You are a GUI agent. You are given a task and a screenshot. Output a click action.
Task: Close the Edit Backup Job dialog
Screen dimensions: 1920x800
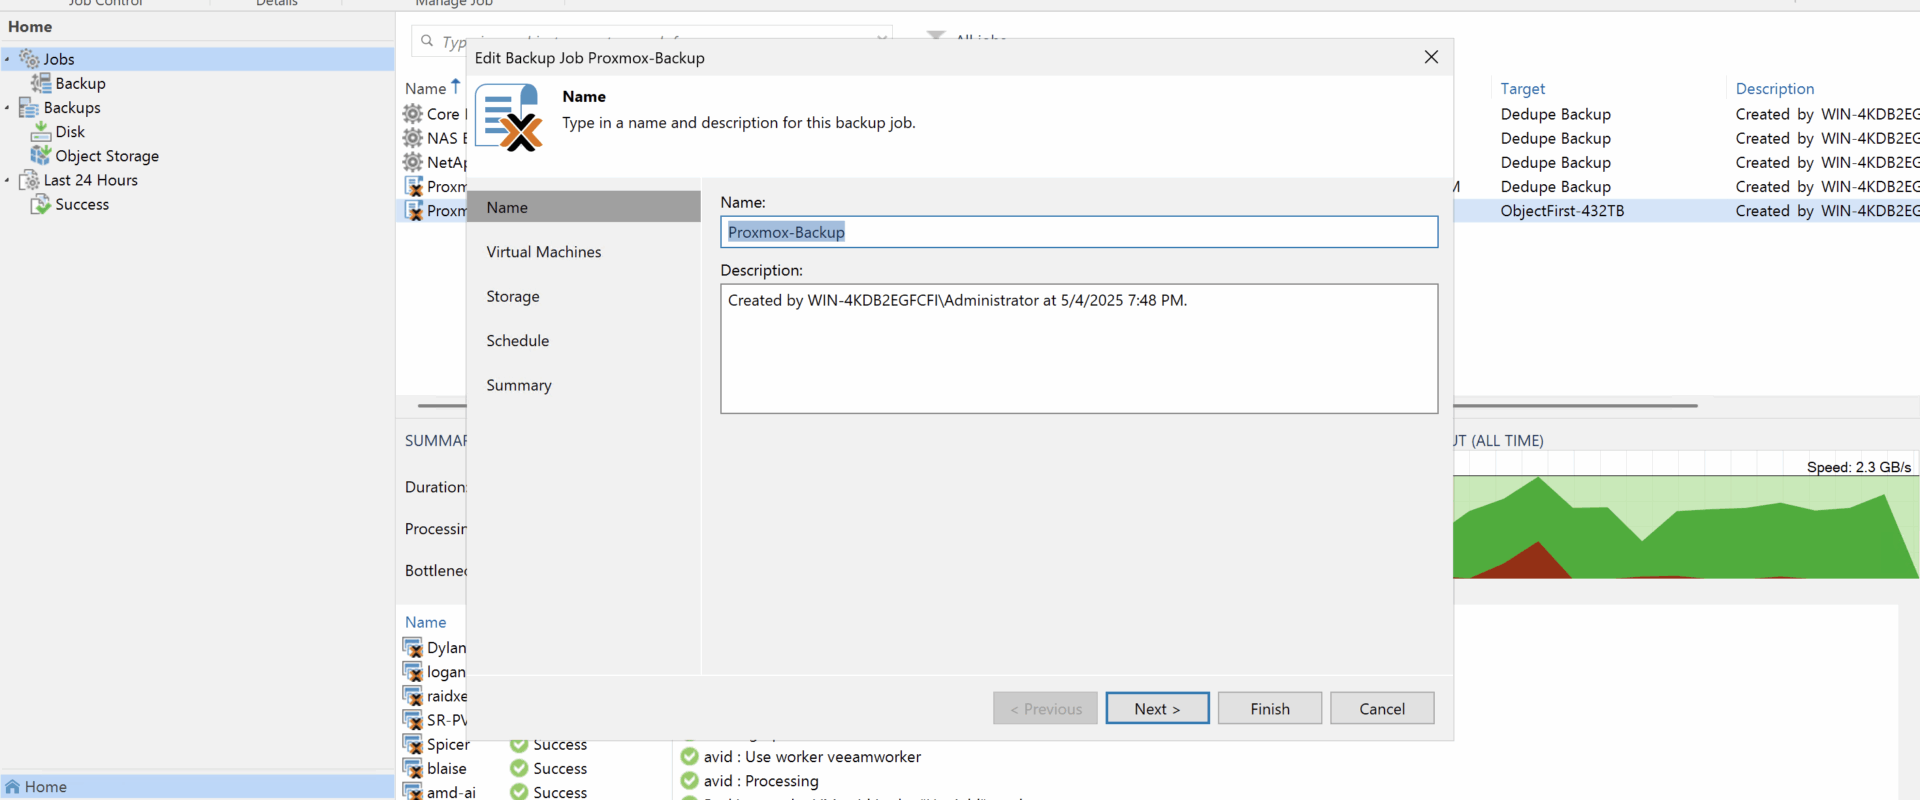point(1431,57)
